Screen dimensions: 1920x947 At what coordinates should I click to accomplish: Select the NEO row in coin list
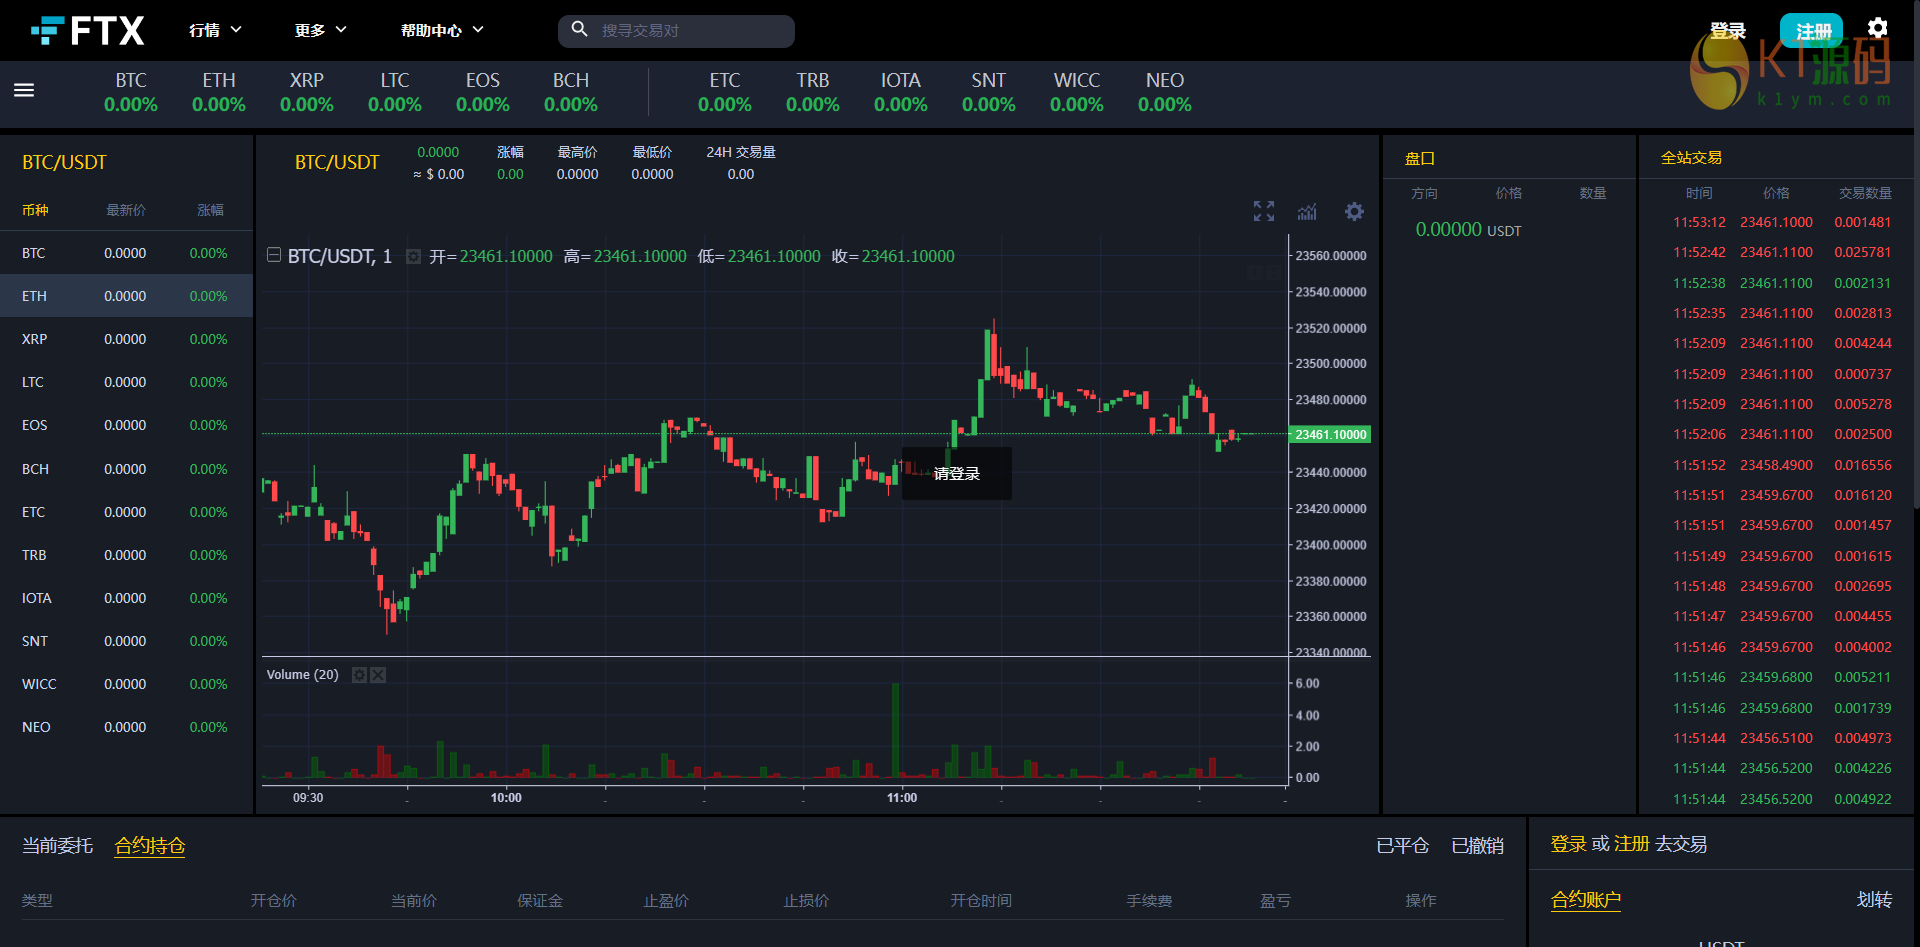[x=126, y=727]
